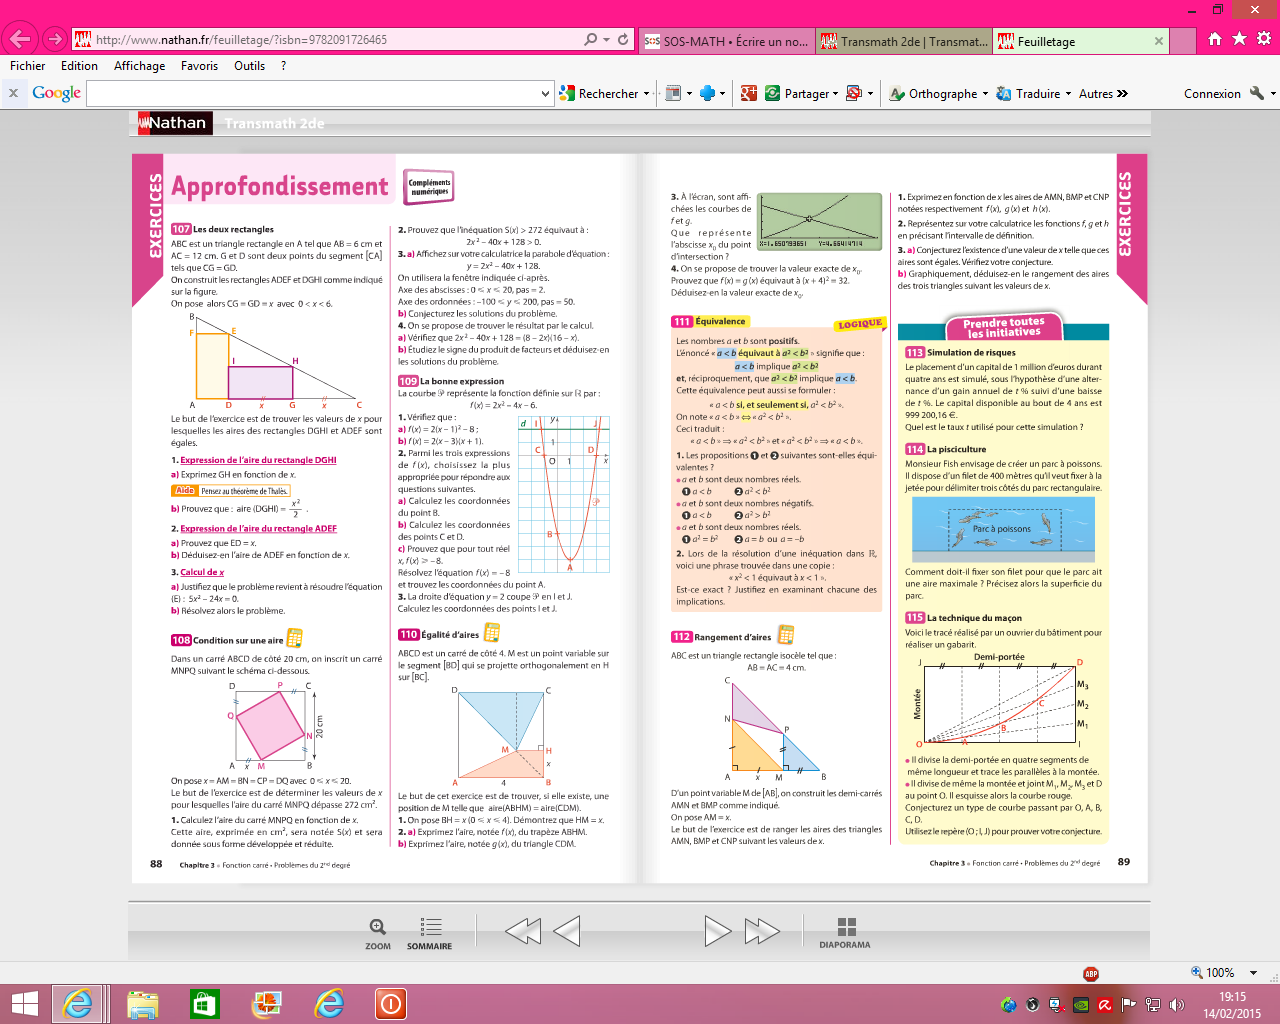Expand the Partager dropdown in Google toolbar
Screen dimensions: 1280x1024
(835, 94)
